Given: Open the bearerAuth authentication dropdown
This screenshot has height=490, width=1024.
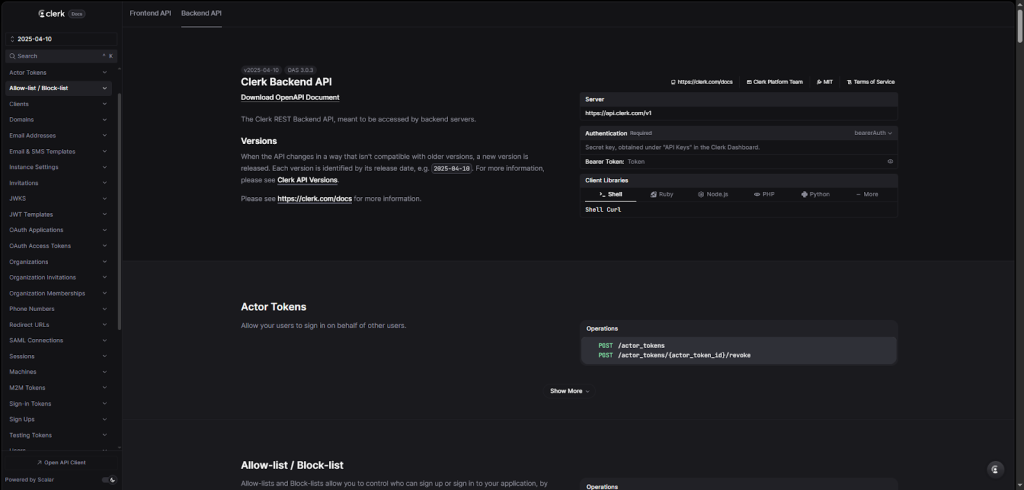Looking at the screenshot, I should coord(872,133).
